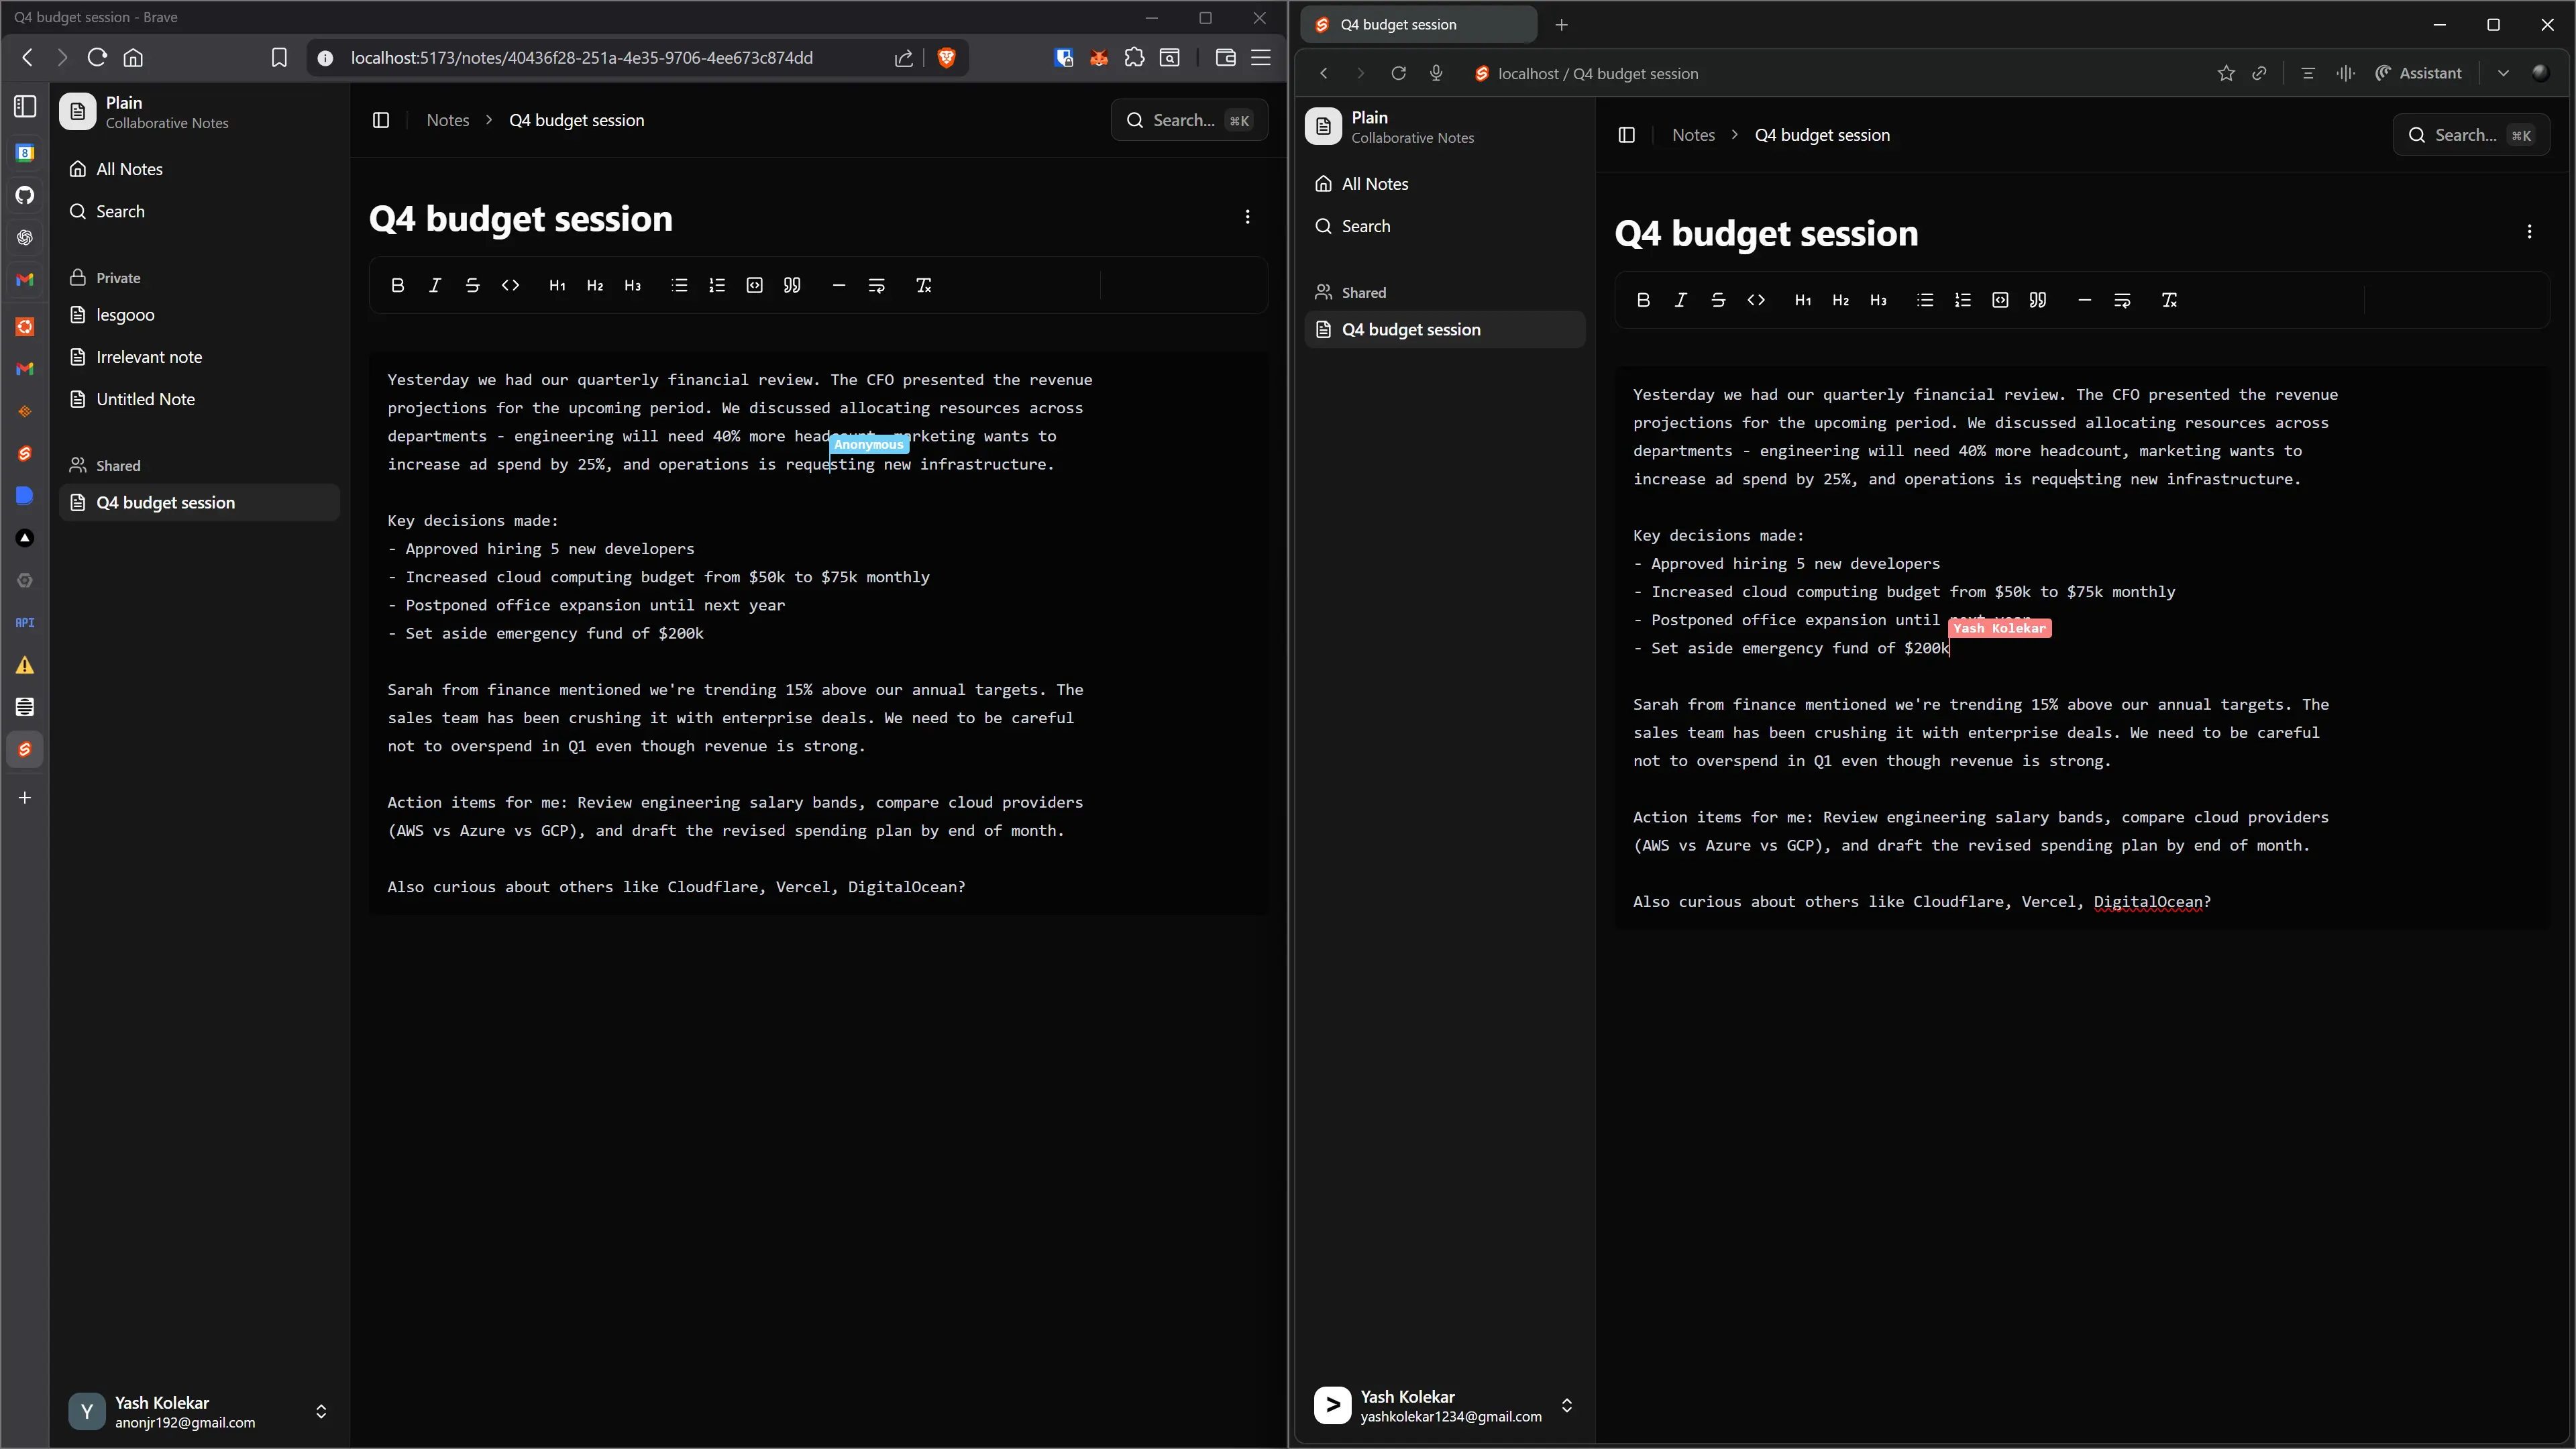This screenshot has width=2576, height=1449.
Task: Apply strikethrough formatting in the left editor
Action: [473, 285]
